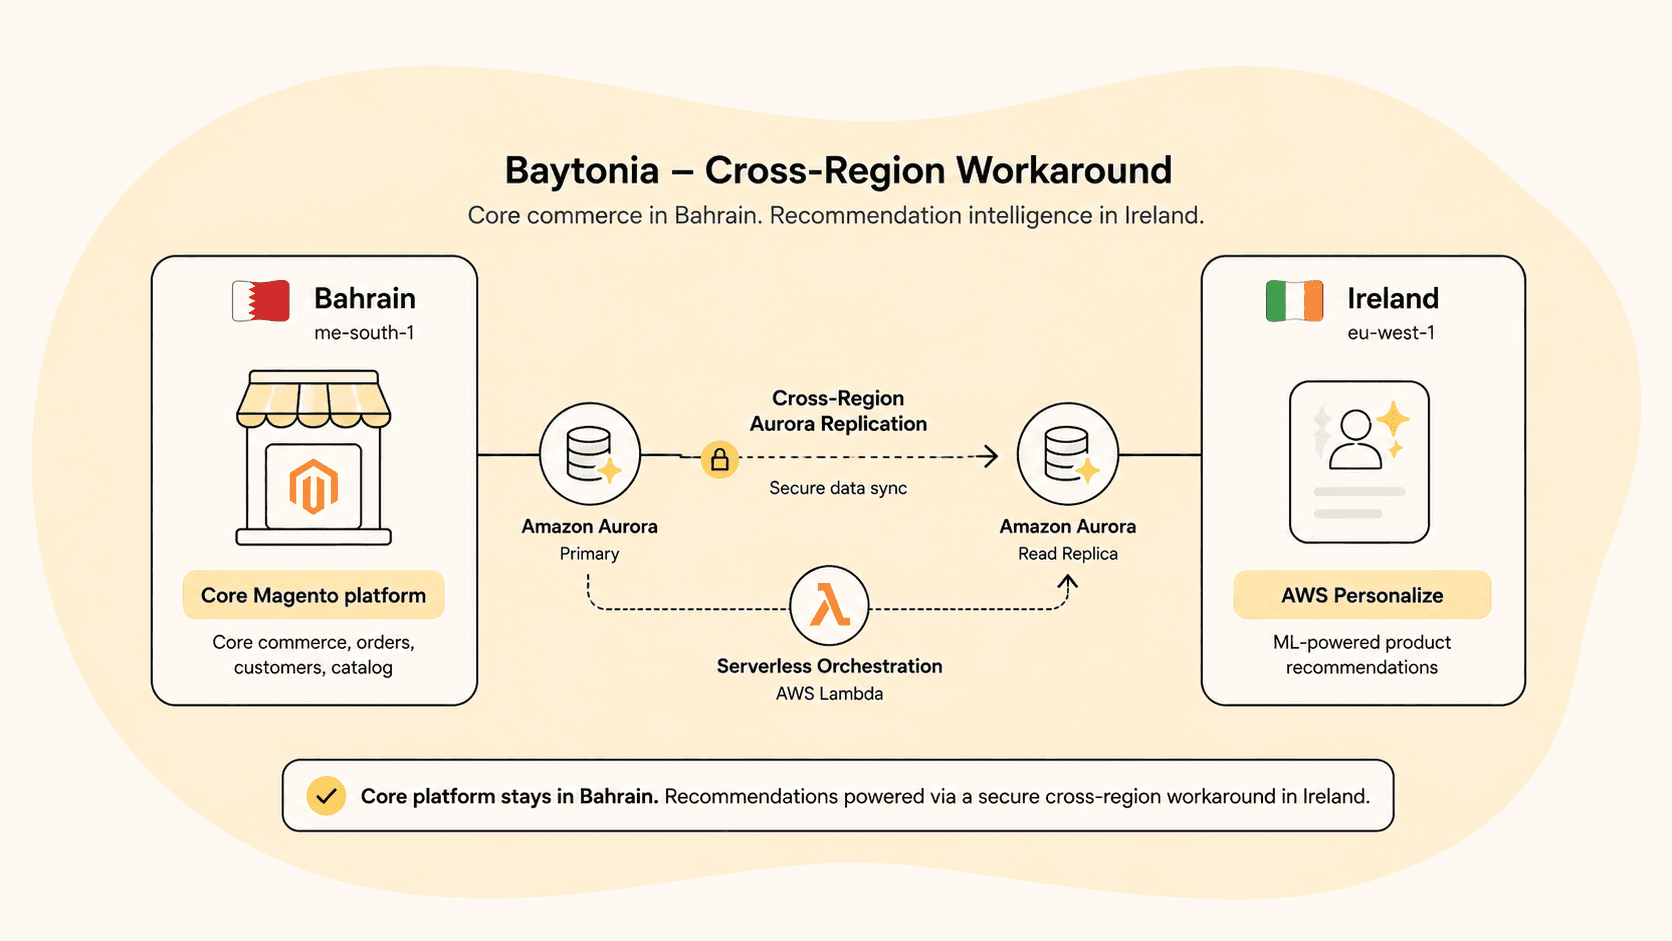1672x941 pixels.
Task: Click the Read Replica caption
Action: 1068,554
